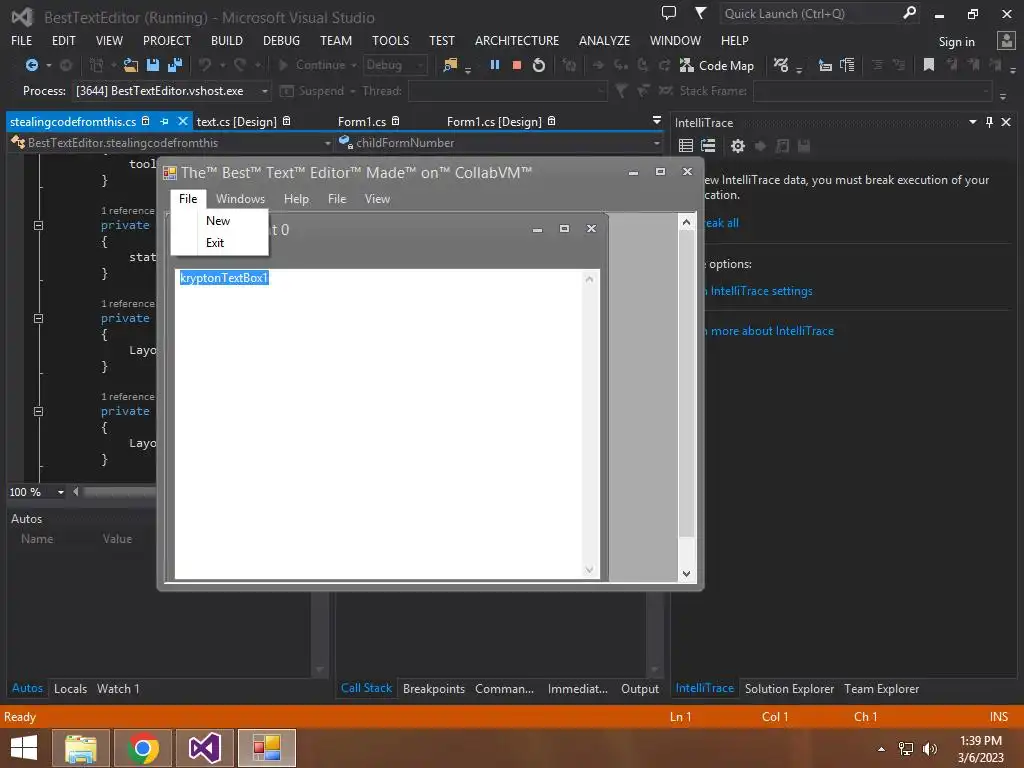Pin the stealingcodefromthis.cs tab
The height and width of the screenshot is (768, 1024).
165,121
